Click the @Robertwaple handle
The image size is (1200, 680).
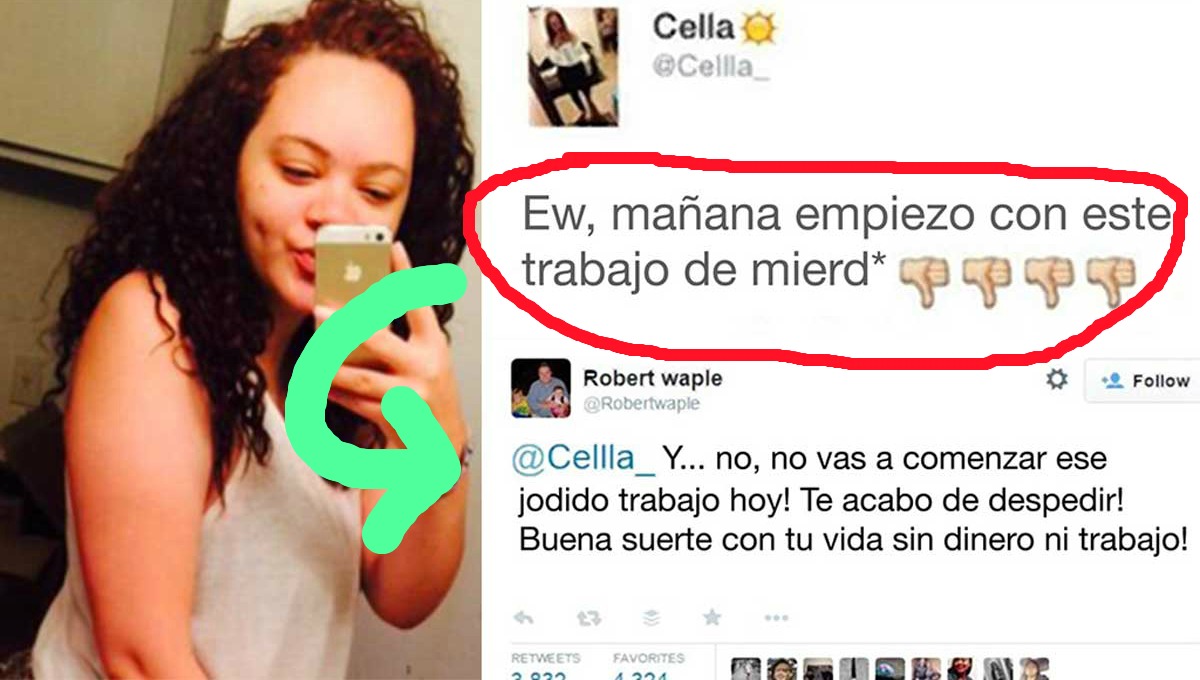pyautogui.click(x=641, y=404)
